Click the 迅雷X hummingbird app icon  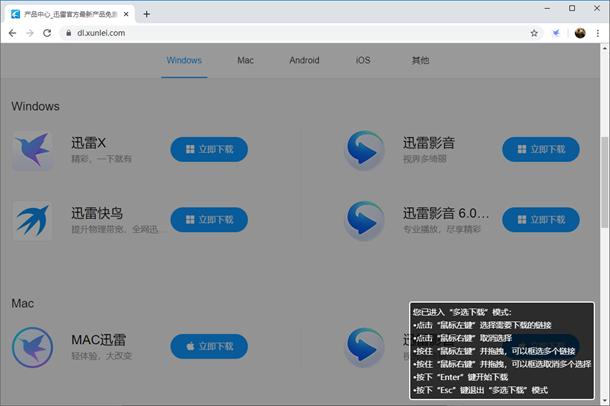pos(33,149)
